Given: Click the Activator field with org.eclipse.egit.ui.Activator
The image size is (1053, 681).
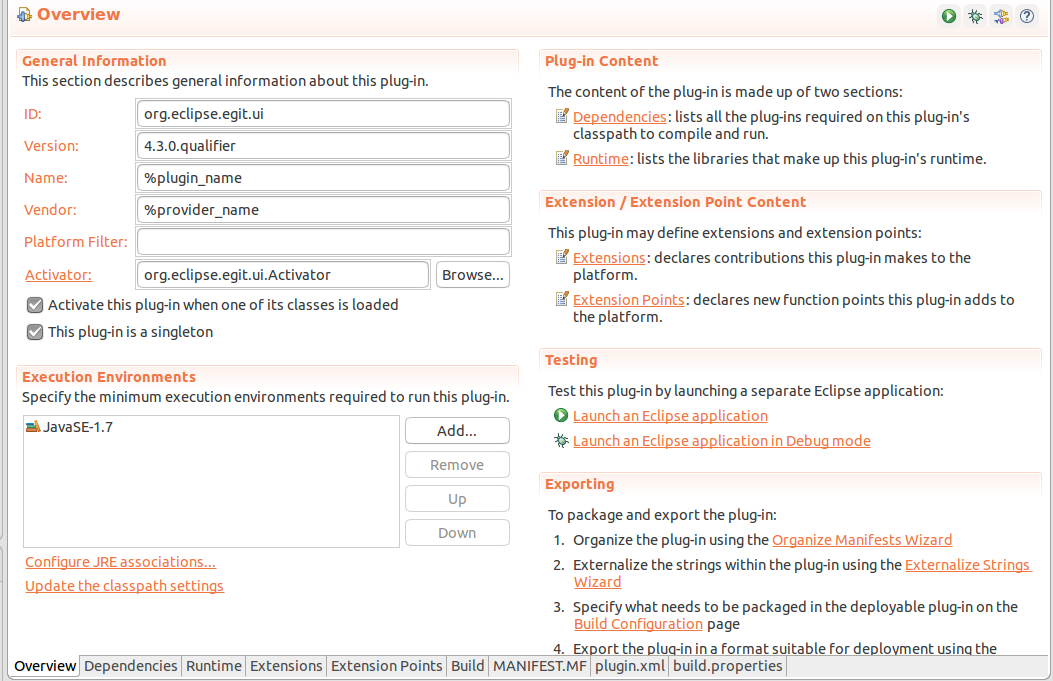Looking at the screenshot, I should (283, 275).
